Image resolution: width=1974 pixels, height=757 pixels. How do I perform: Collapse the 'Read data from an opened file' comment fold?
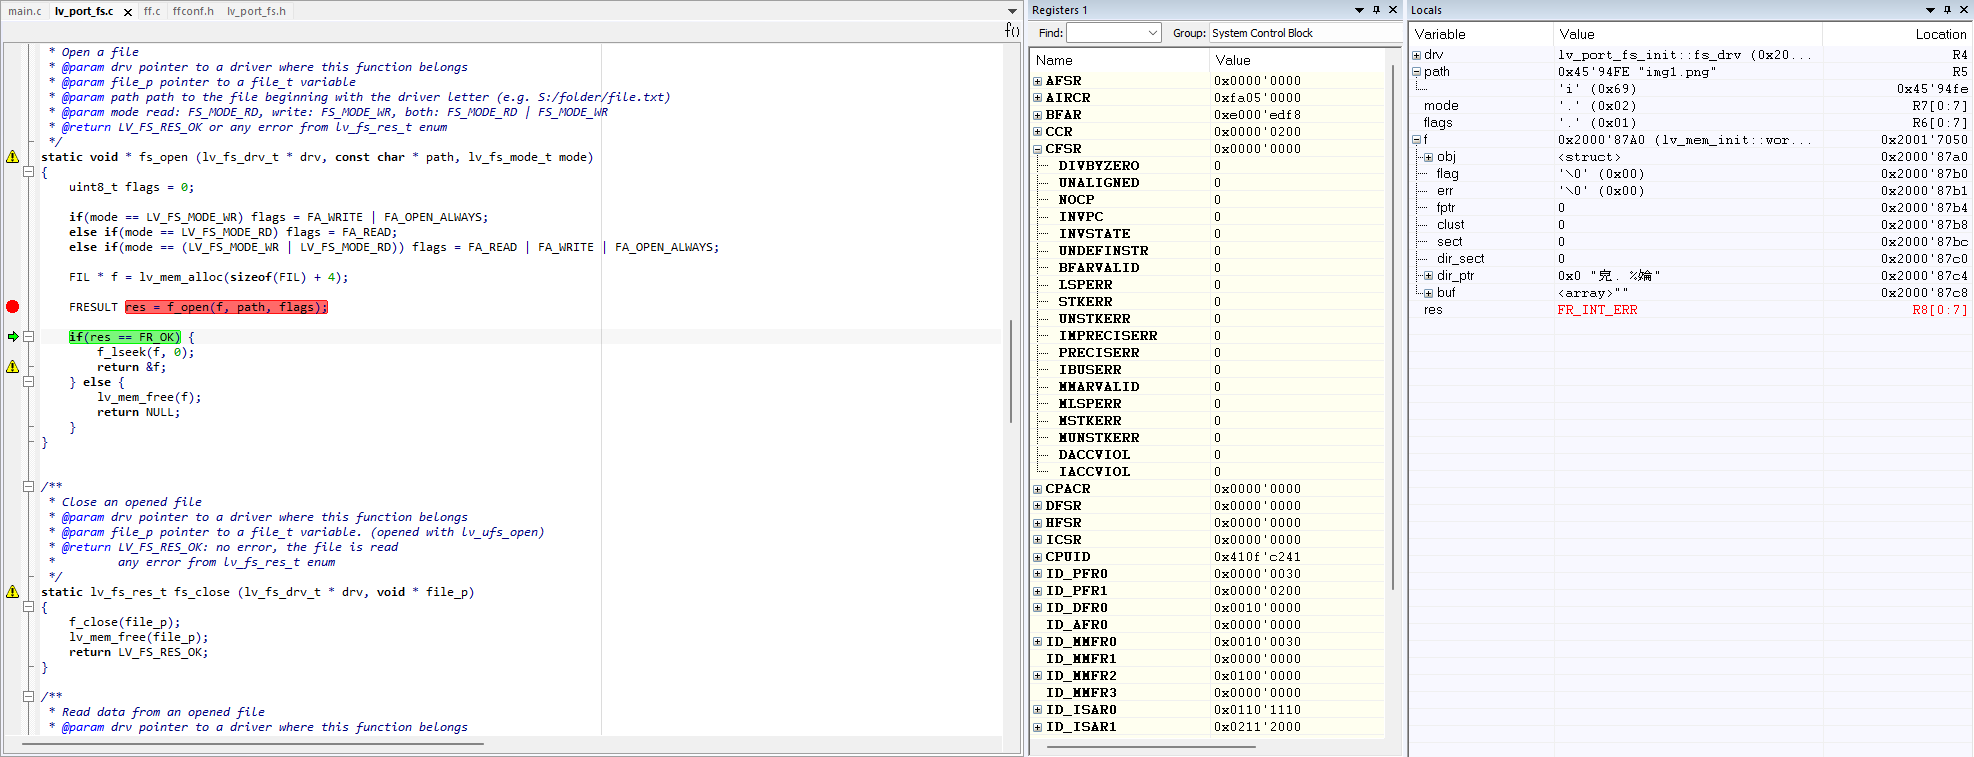[29, 697]
